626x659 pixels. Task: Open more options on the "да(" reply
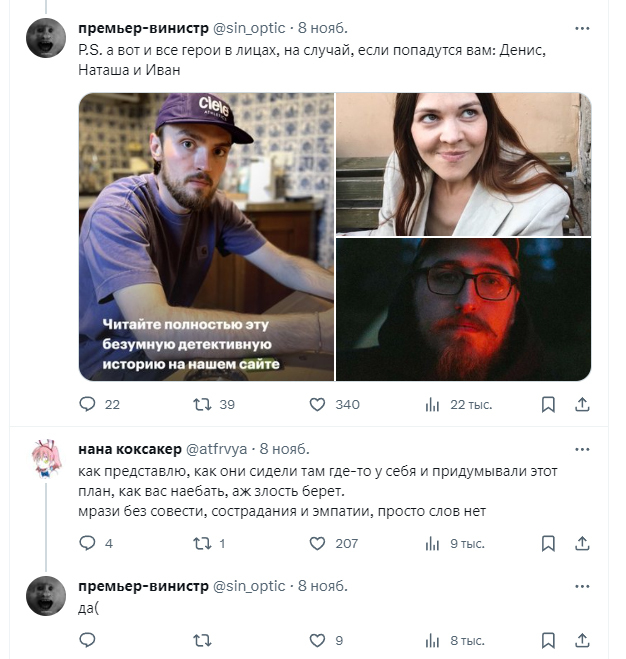(x=583, y=585)
